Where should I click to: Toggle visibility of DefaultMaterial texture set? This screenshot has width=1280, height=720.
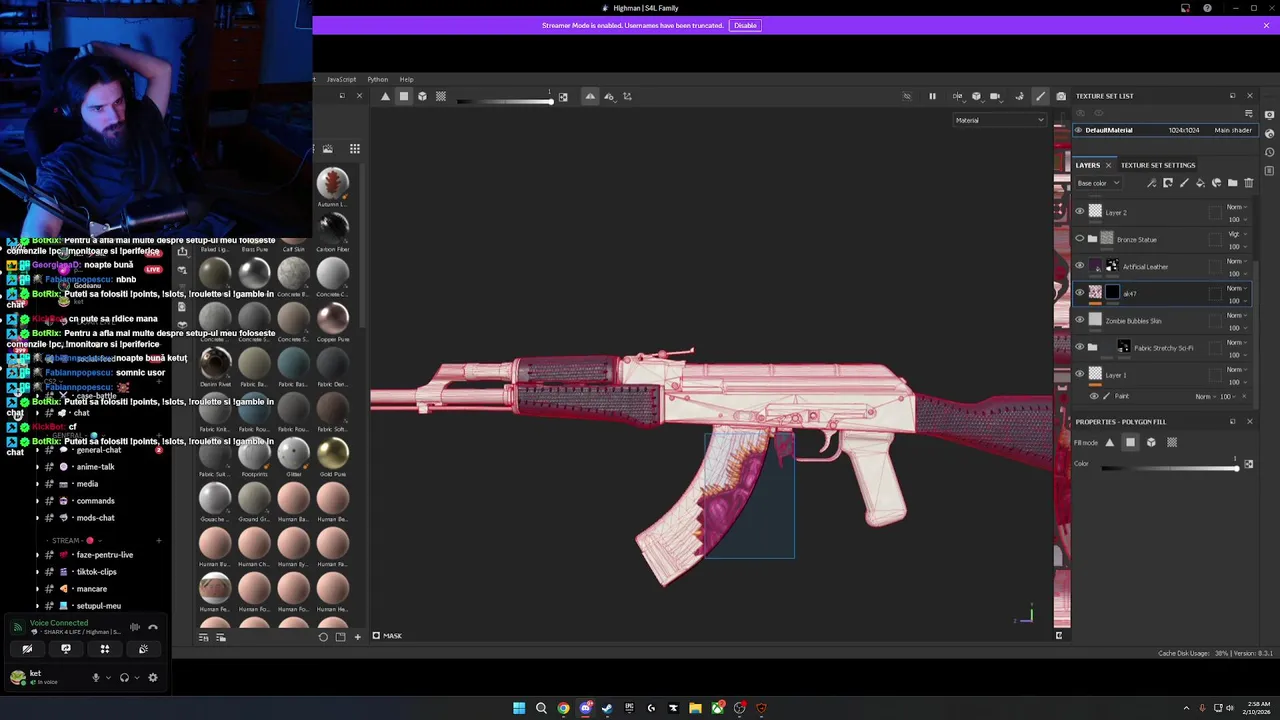click(1078, 130)
